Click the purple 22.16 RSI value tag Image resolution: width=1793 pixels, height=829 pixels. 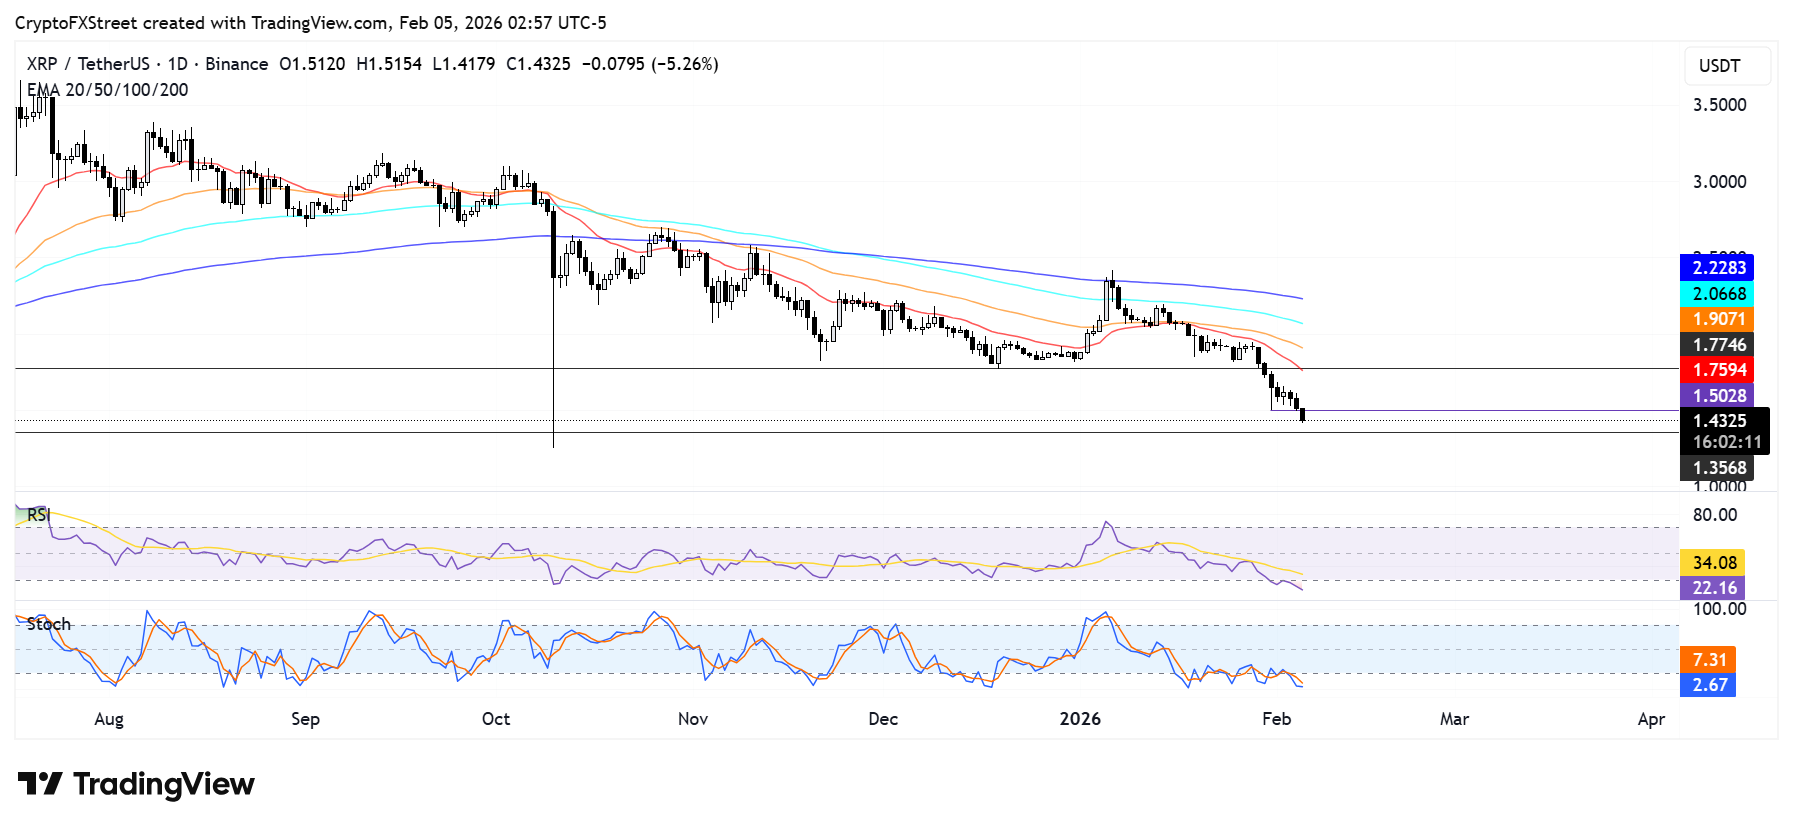pos(1712,588)
